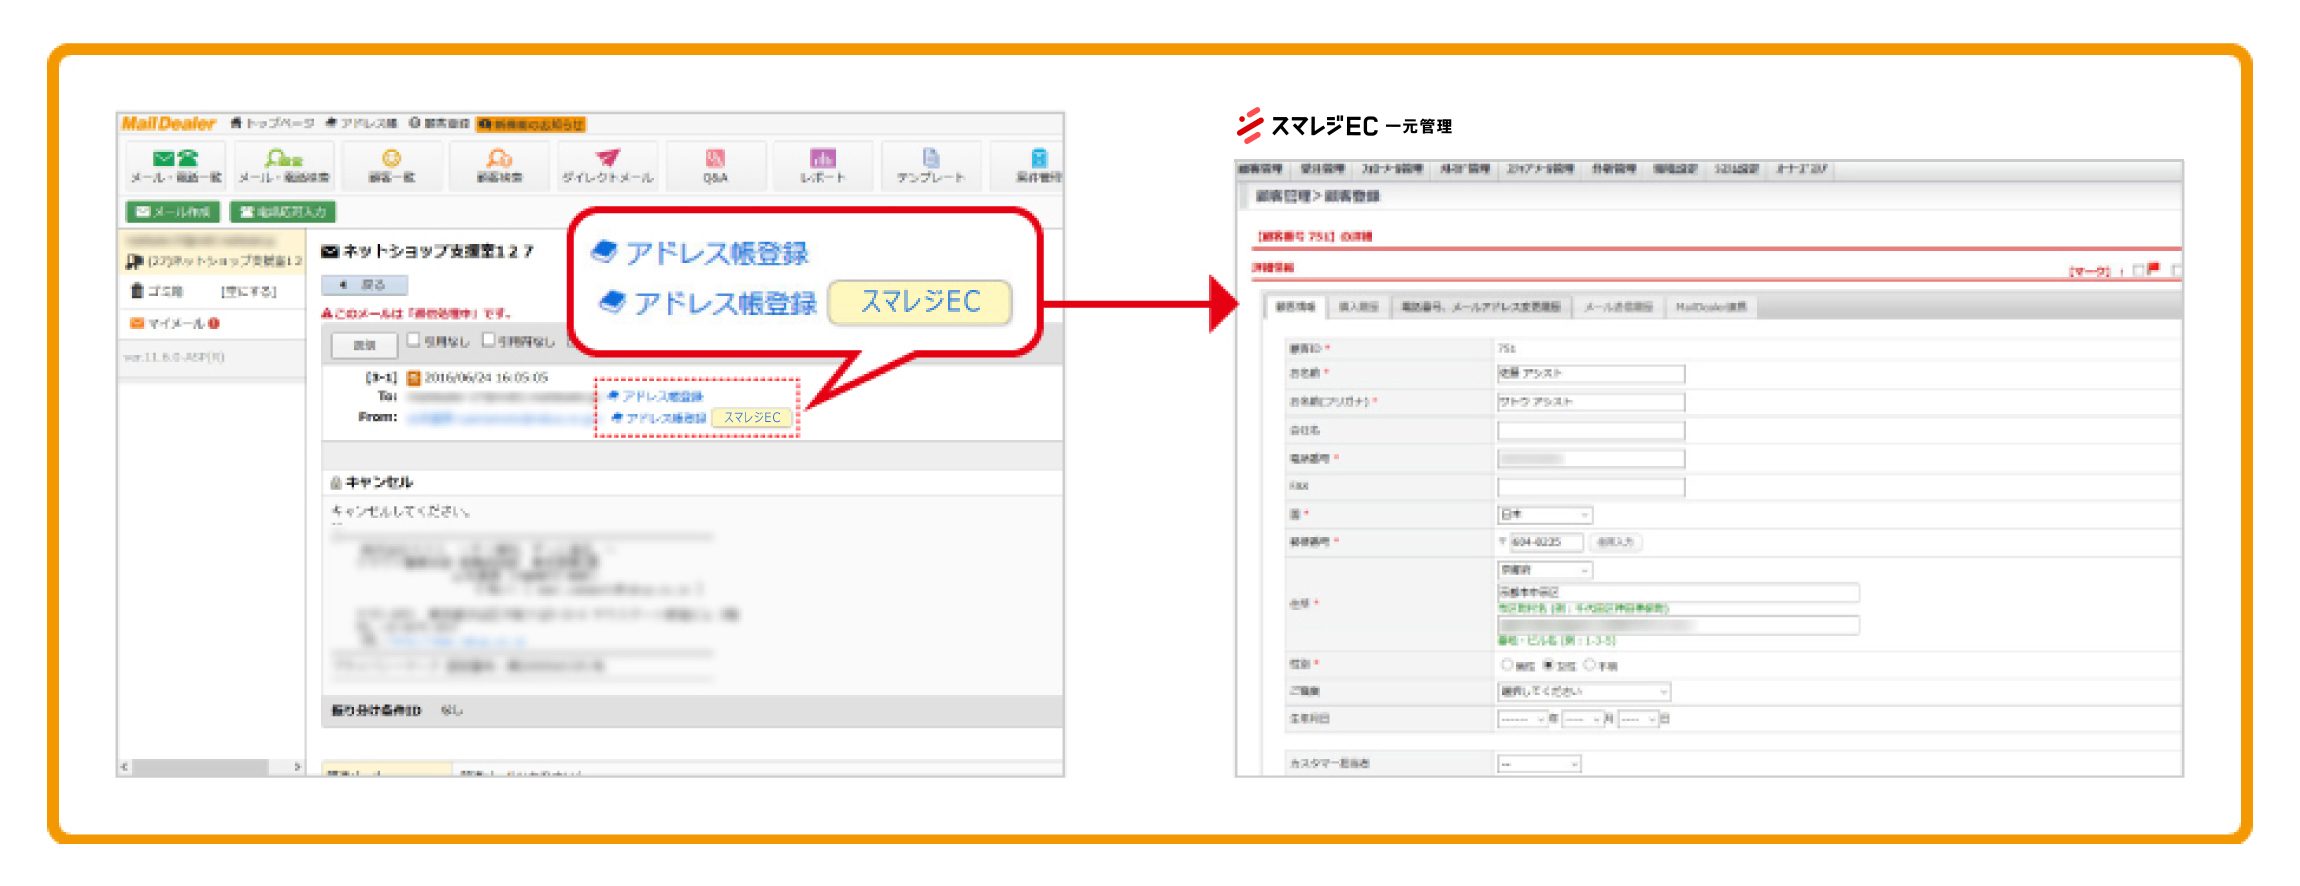Open the 環境設定 menu in スマレジEC
Image resolution: width=2300 pixels, height=886 pixels.
coord(1674,169)
